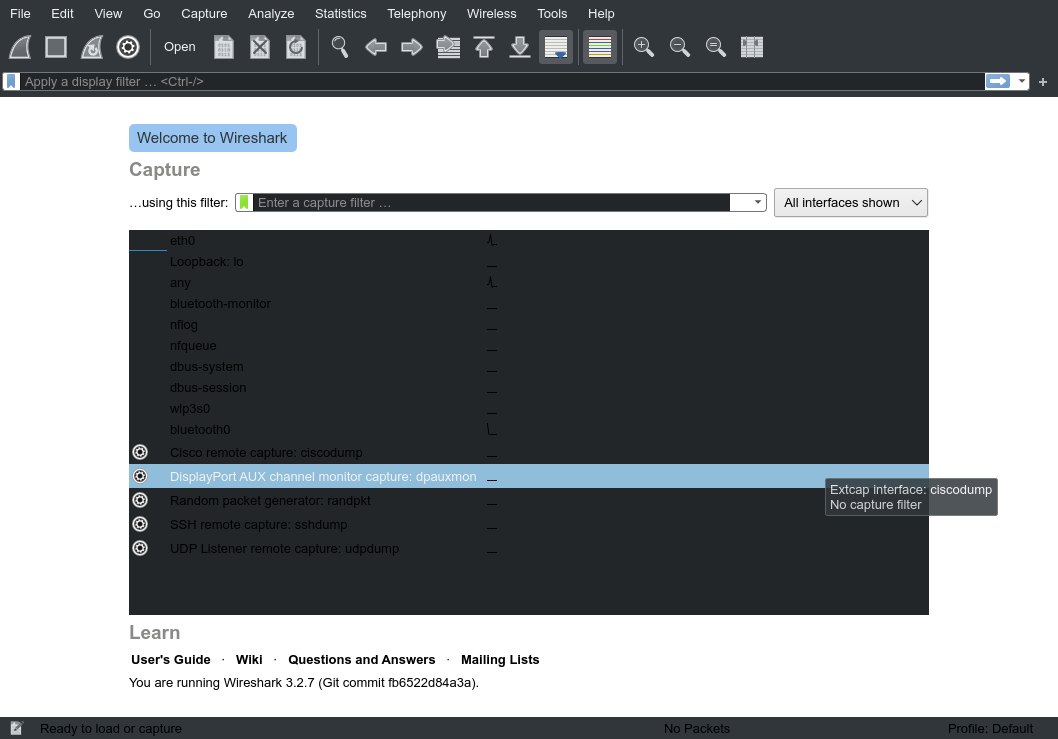
Task: Go back in packet history arrow
Action: pos(376,47)
